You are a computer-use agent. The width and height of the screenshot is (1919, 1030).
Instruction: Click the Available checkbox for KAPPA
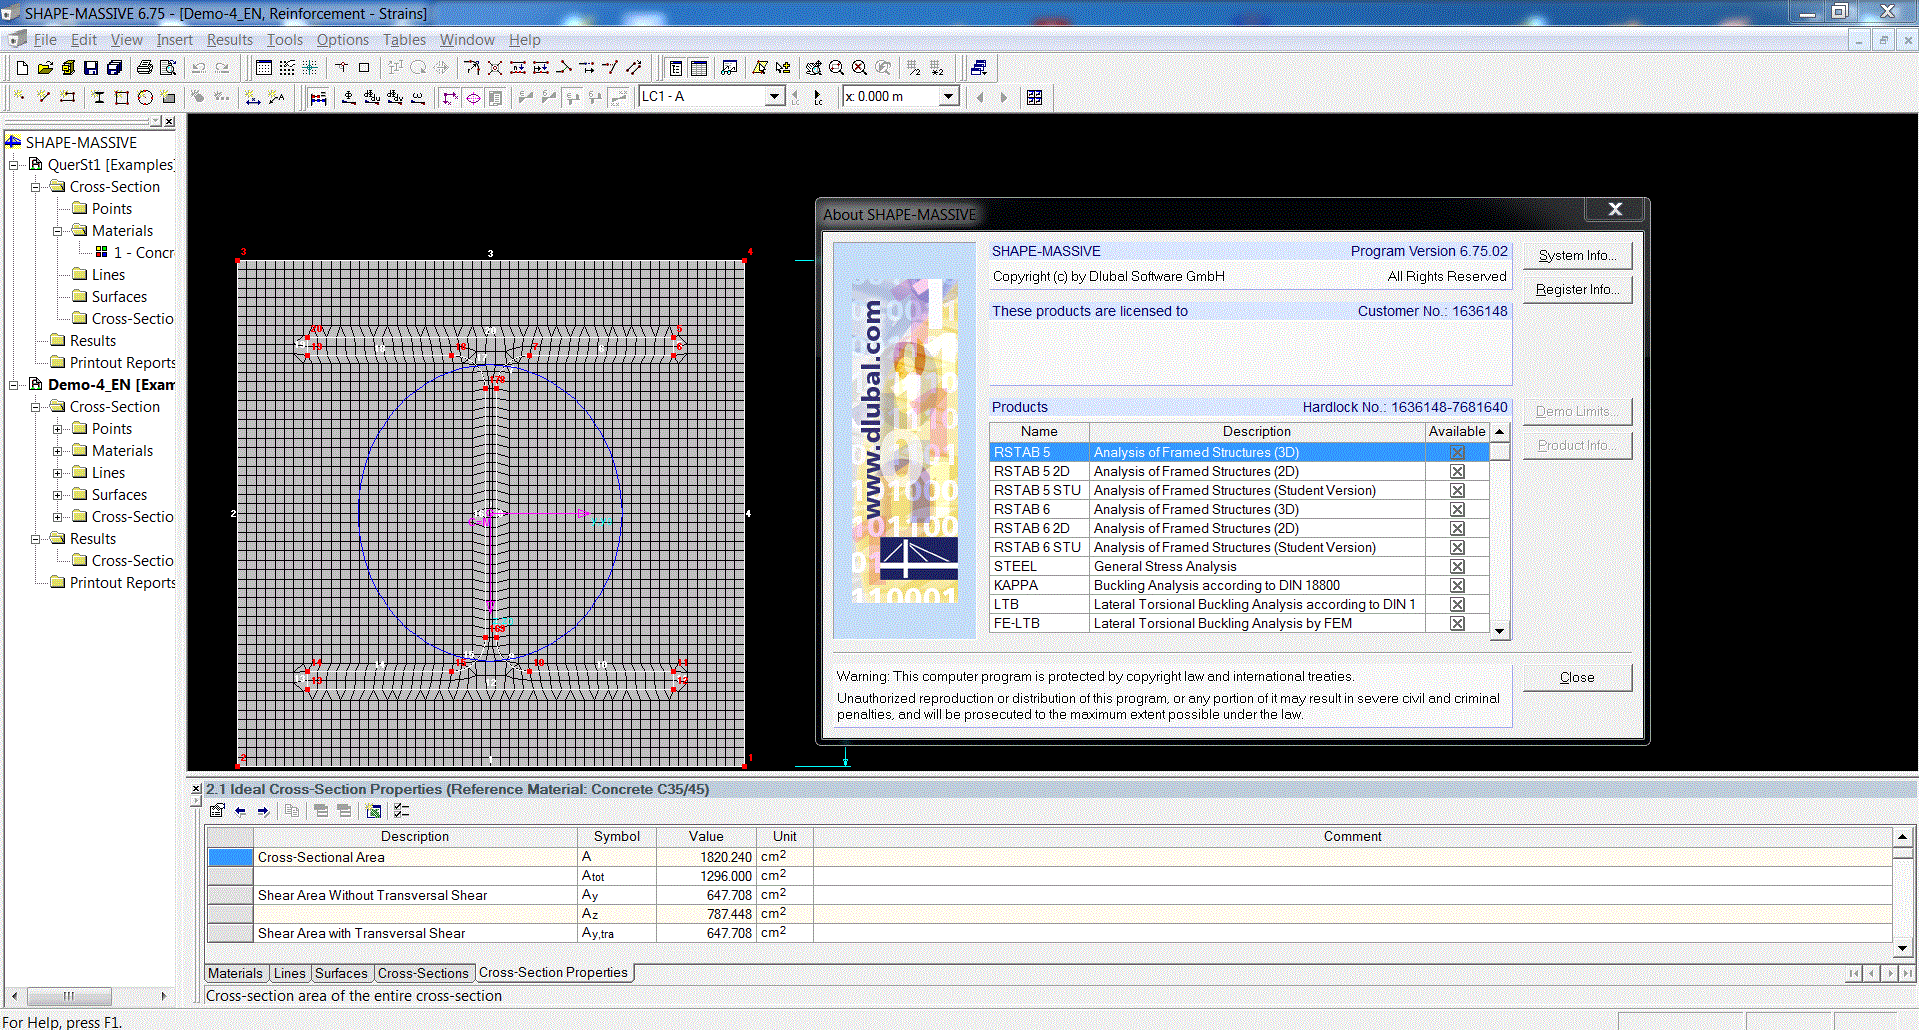coord(1457,585)
